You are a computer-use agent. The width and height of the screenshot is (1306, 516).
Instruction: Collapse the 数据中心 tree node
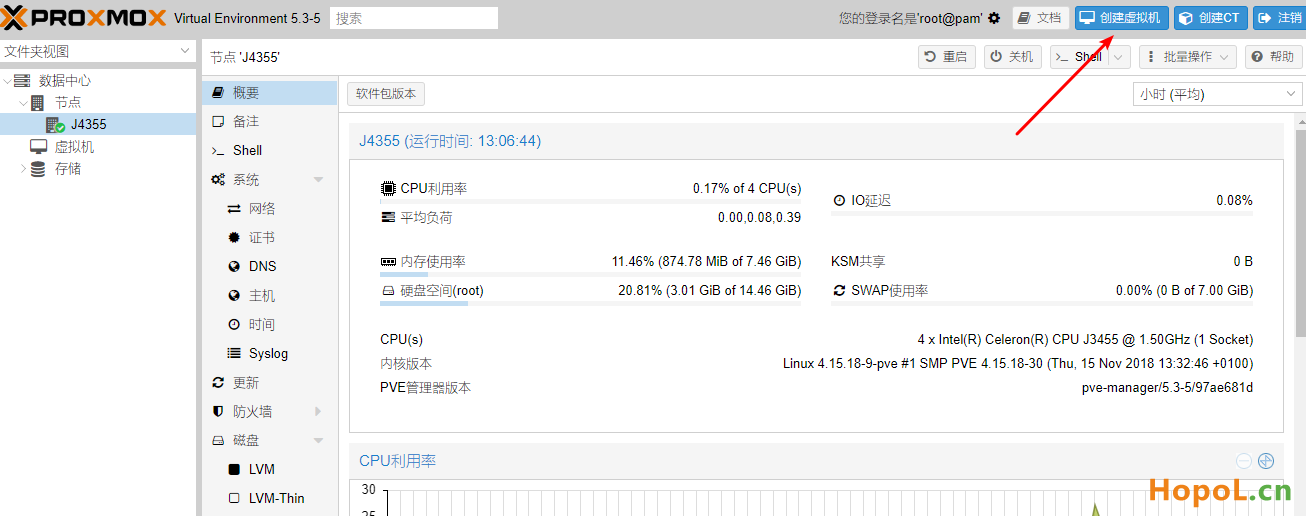(x=8, y=81)
